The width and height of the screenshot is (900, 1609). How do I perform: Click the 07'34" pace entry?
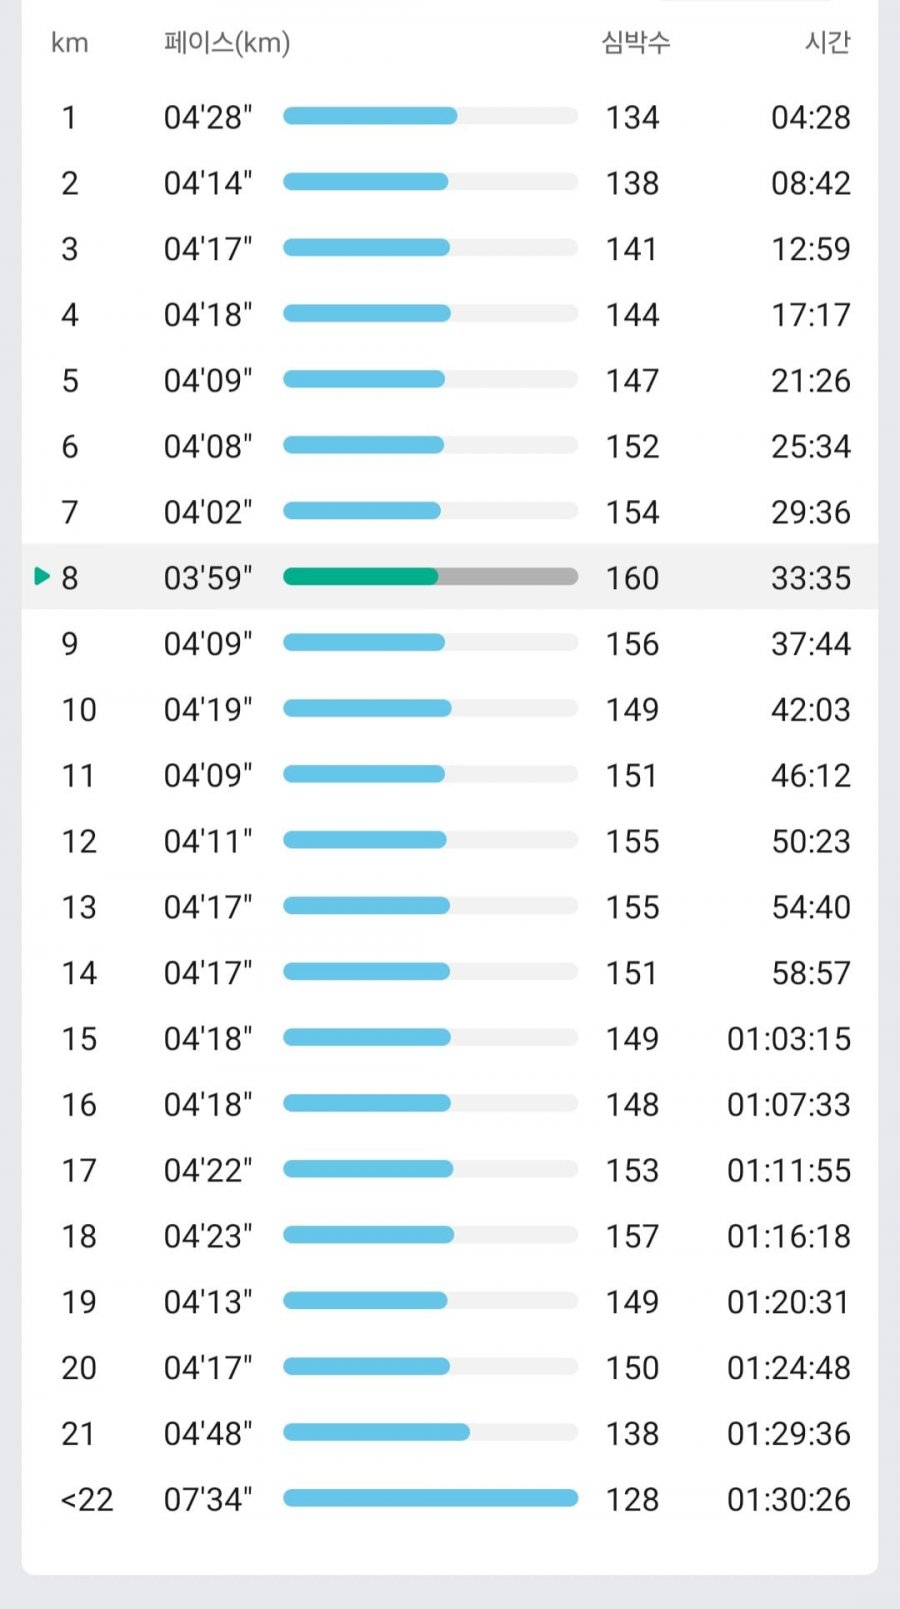(x=208, y=1499)
